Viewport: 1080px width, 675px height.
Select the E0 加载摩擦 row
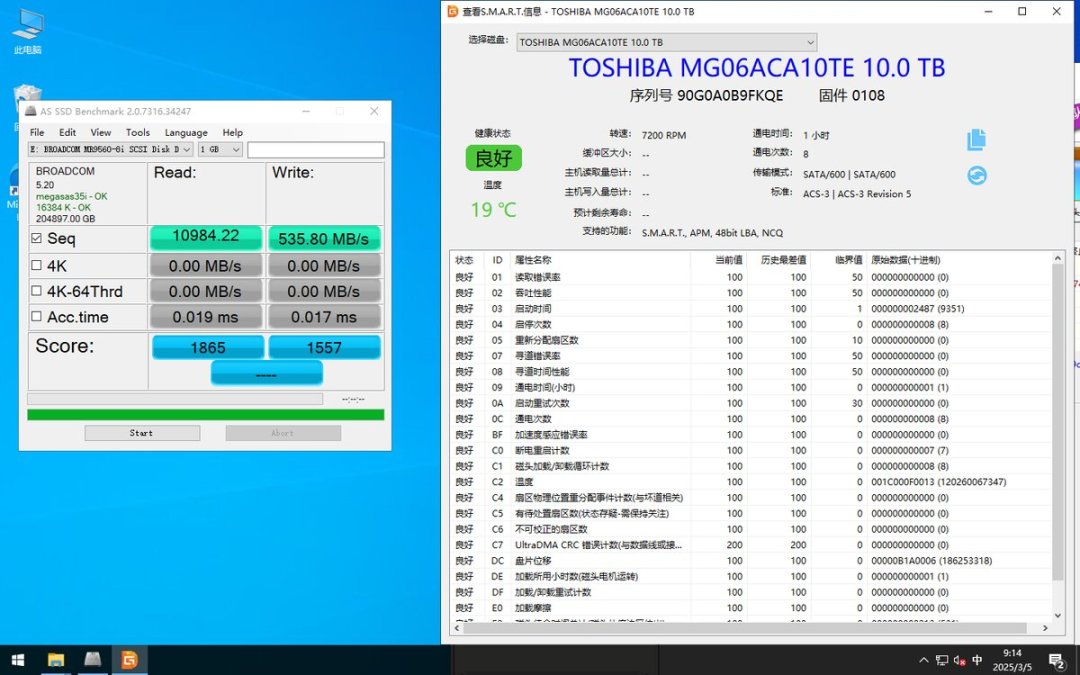pyautogui.click(x=751, y=608)
